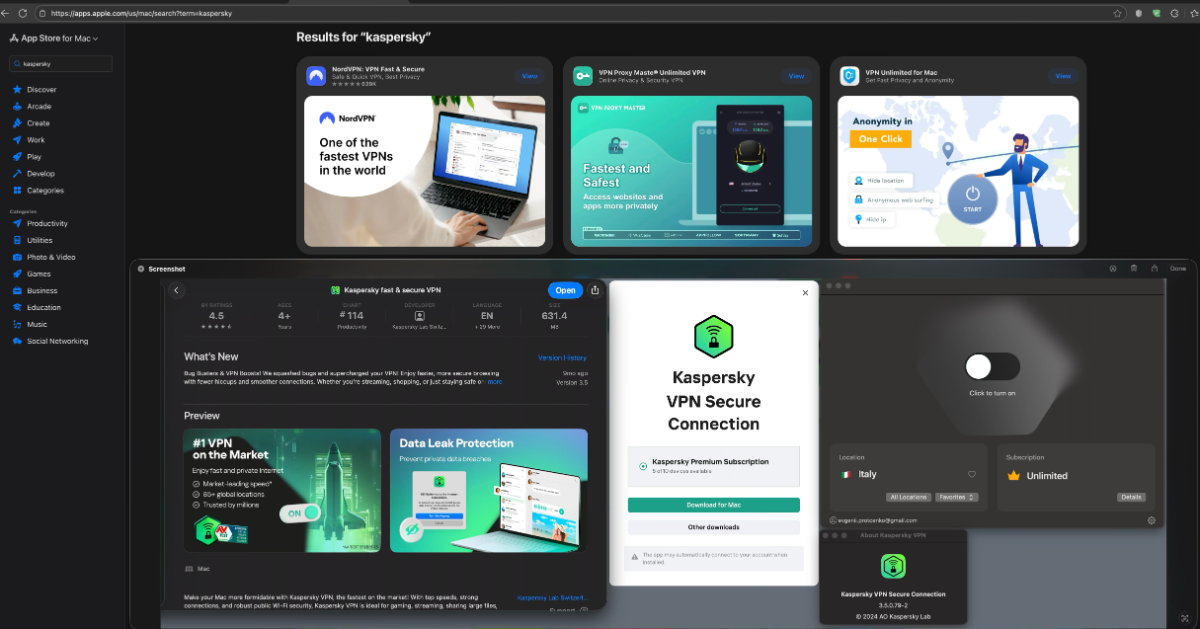Open Kaspersky Lab Switzerland developer link

click(x=552, y=598)
